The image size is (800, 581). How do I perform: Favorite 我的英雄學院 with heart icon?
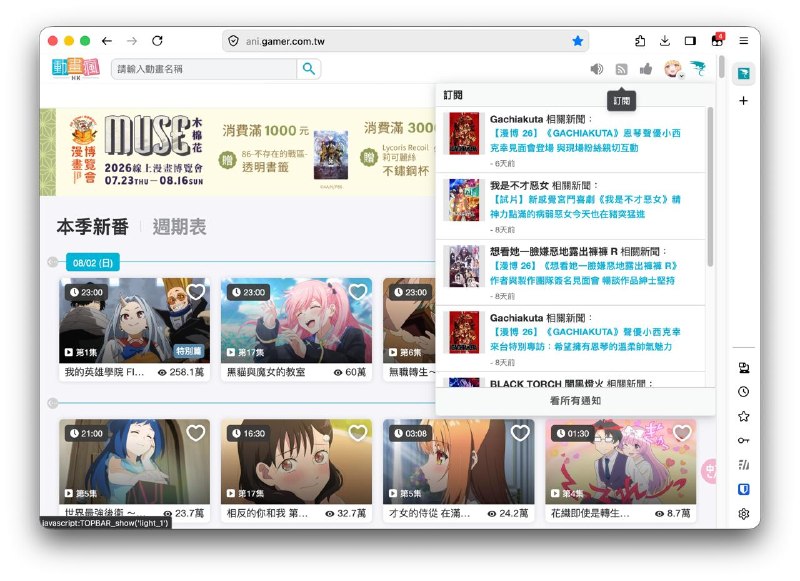[x=196, y=292]
